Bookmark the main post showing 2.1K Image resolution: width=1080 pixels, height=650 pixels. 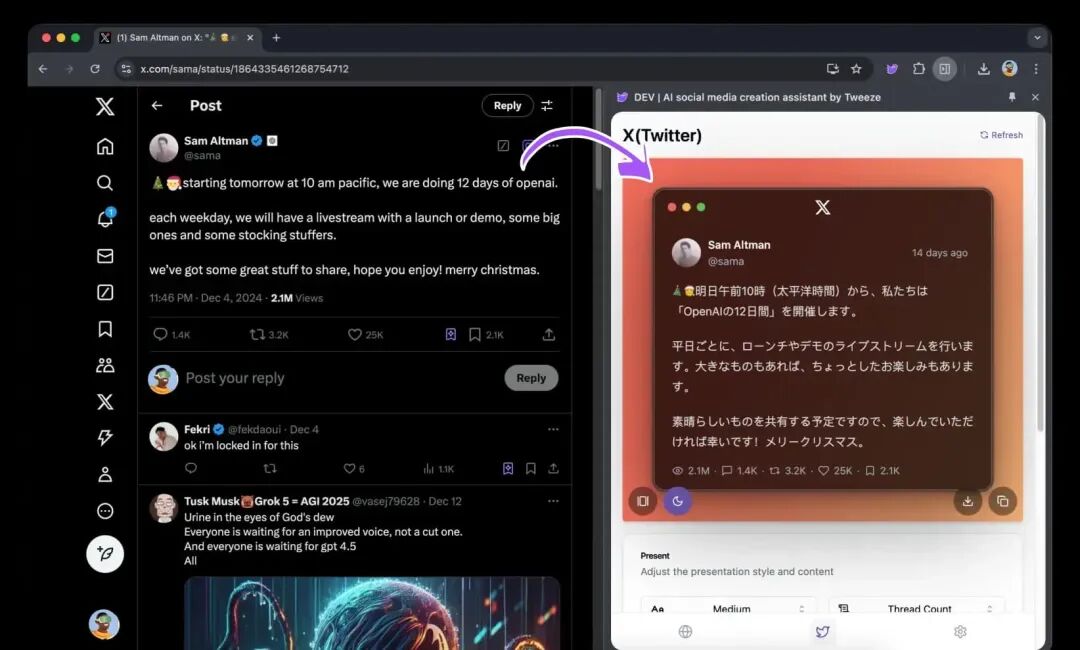pyautogui.click(x=475, y=334)
